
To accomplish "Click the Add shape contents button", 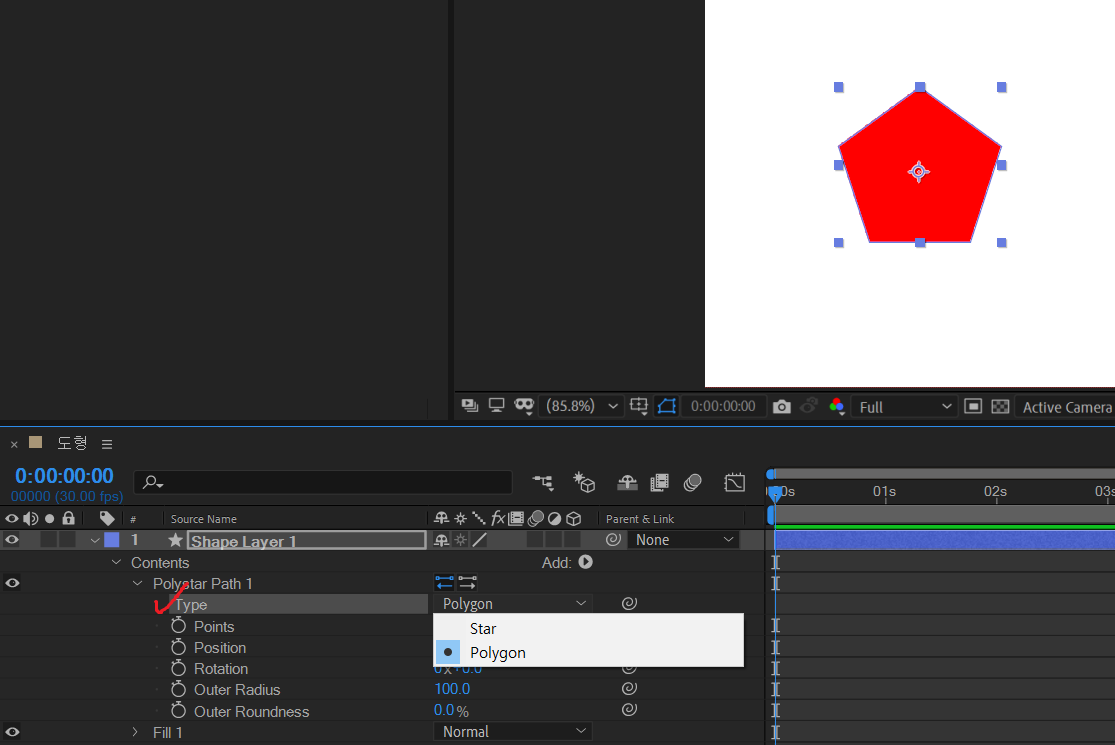I will coord(585,562).
